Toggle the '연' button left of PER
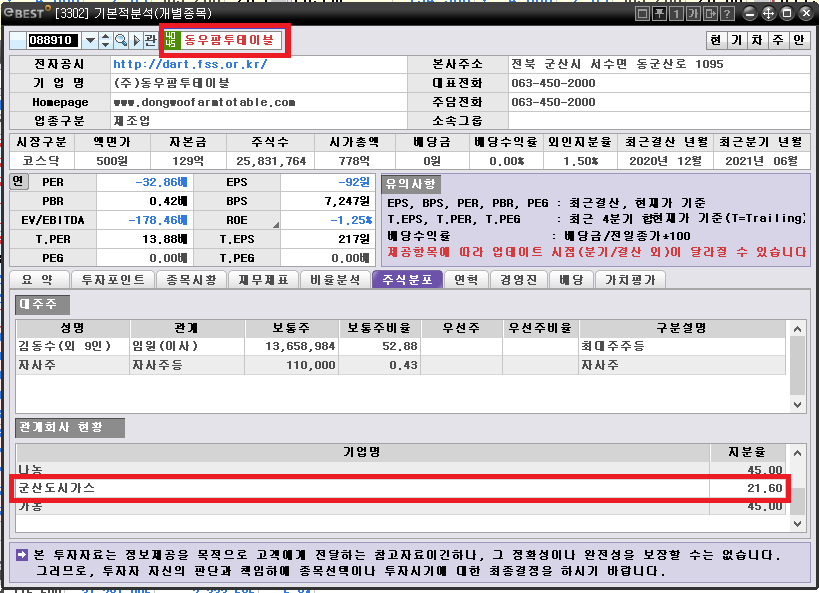The width and height of the screenshot is (819, 593). click(x=18, y=182)
